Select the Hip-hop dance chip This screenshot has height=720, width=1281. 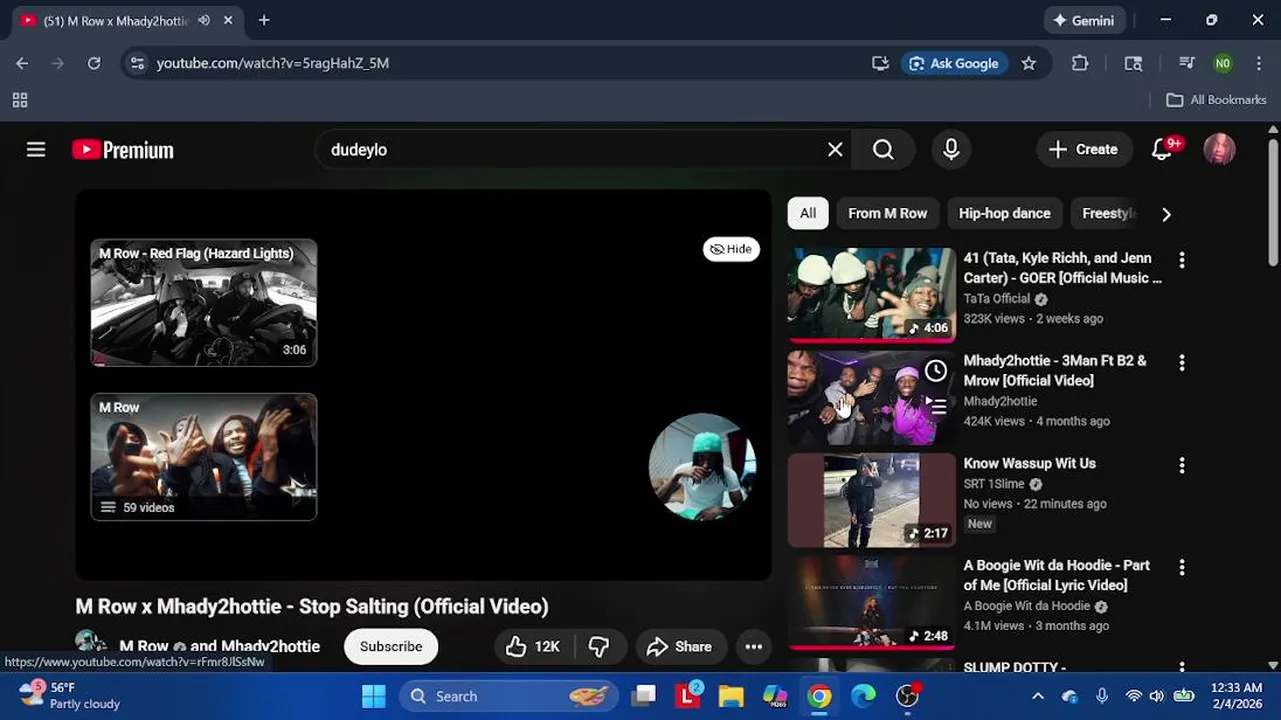pyautogui.click(x=1004, y=213)
